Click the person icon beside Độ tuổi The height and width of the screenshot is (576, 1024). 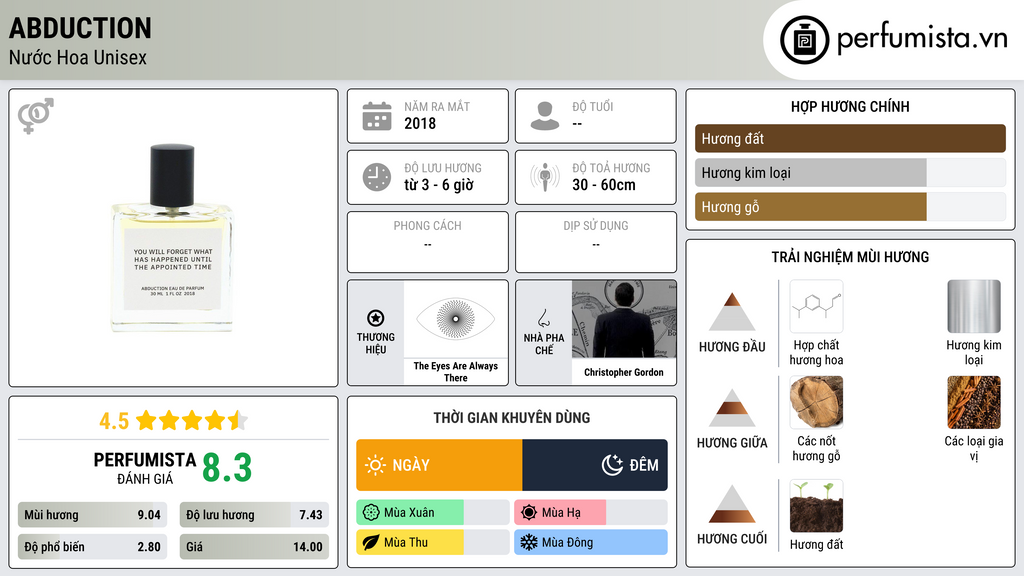click(545, 116)
